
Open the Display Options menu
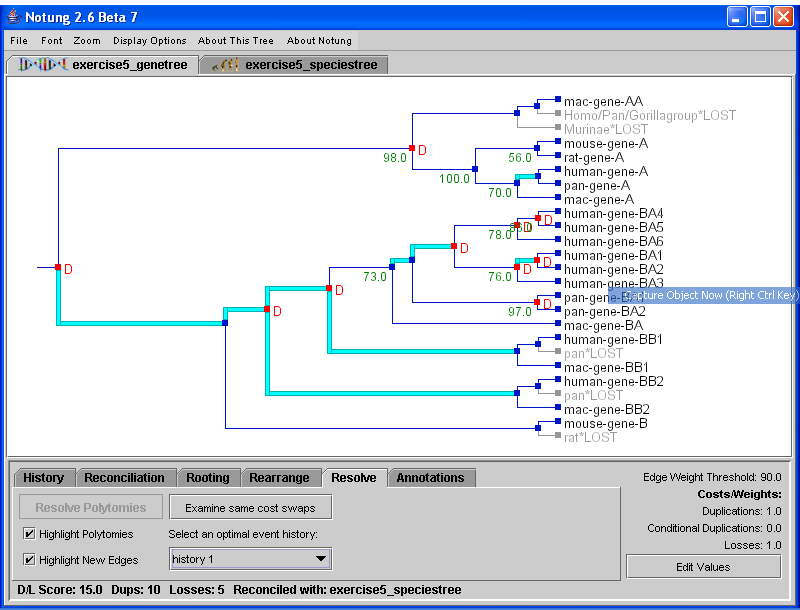point(150,41)
